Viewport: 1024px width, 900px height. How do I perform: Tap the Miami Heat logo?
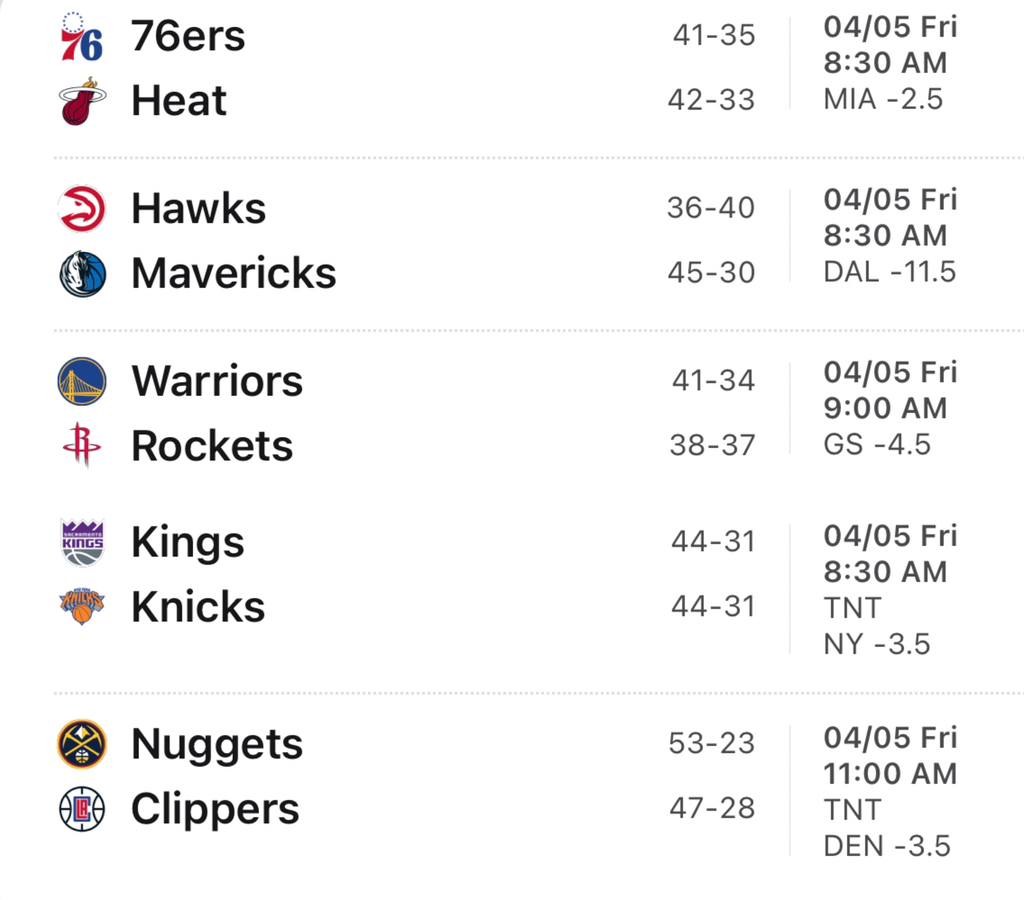(81, 101)
